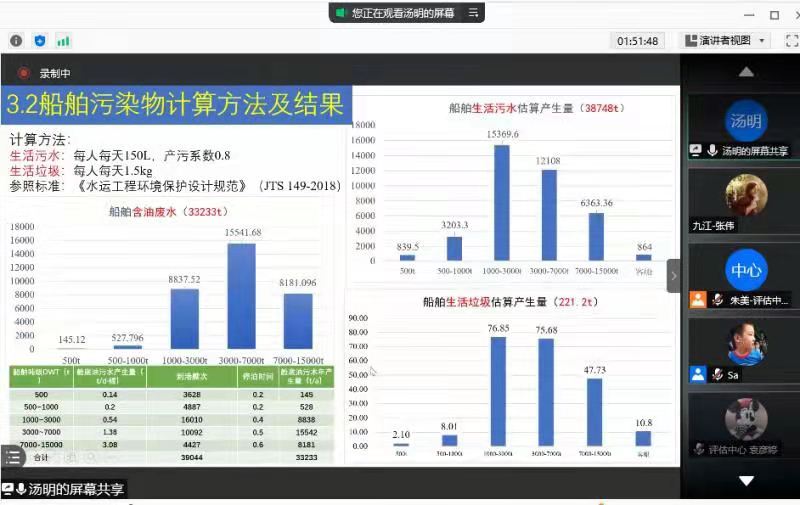Screen dimensions: 800x505
Task: Click the 评估中心 袁彦婷 participant tile
Action: 745,422
